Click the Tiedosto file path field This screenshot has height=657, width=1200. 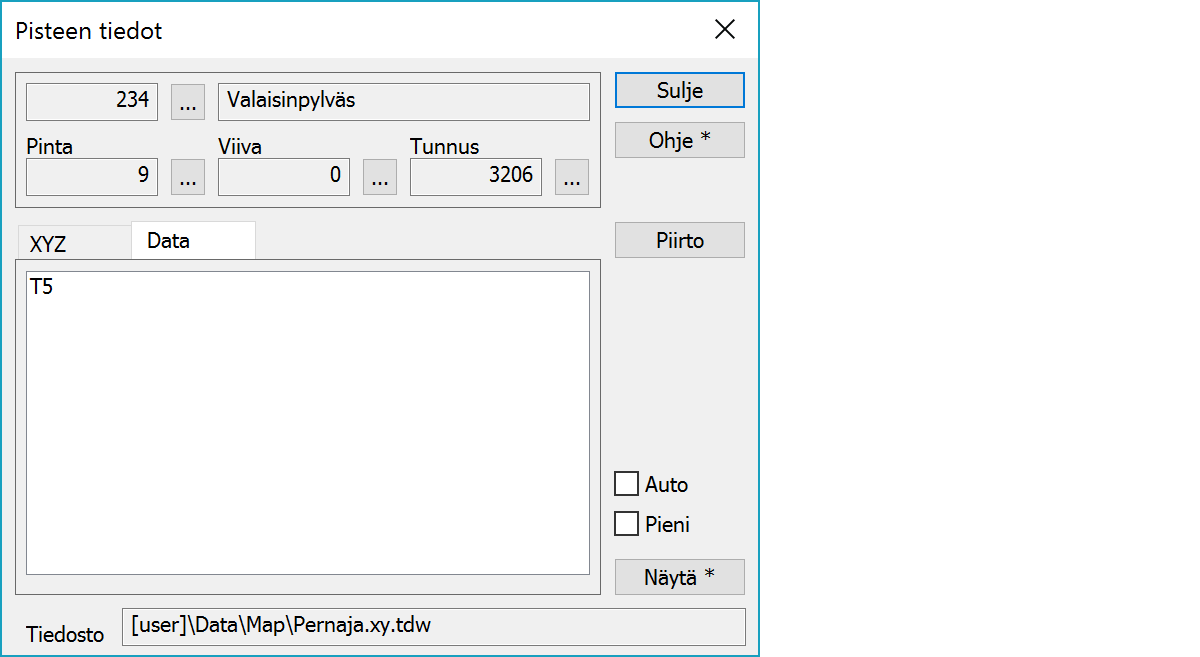point(433,627)
